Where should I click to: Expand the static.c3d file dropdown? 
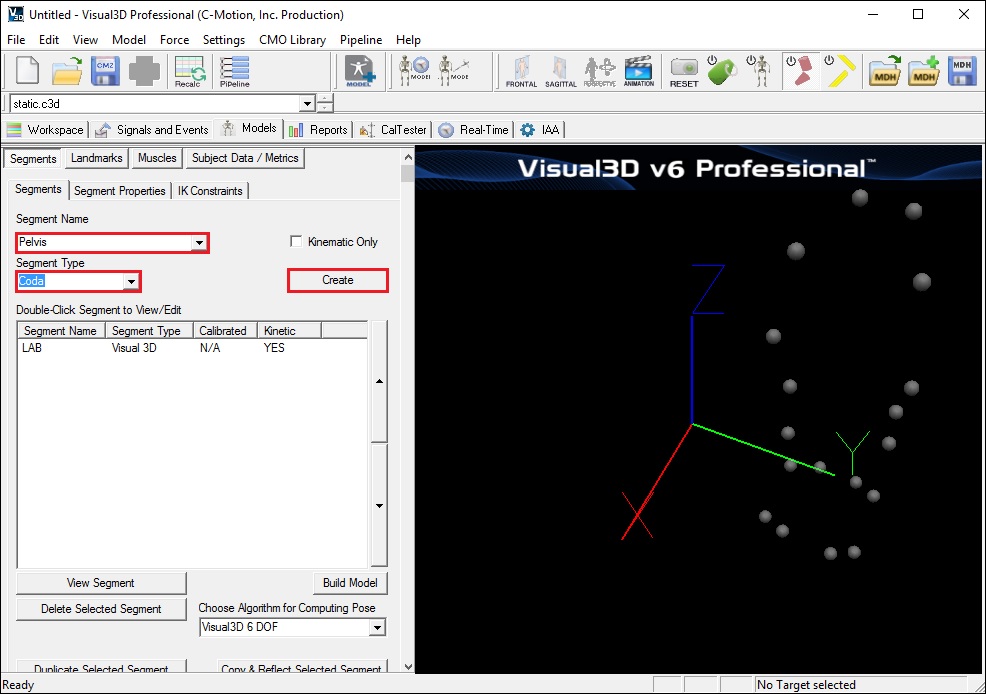(x=307, y=104)
